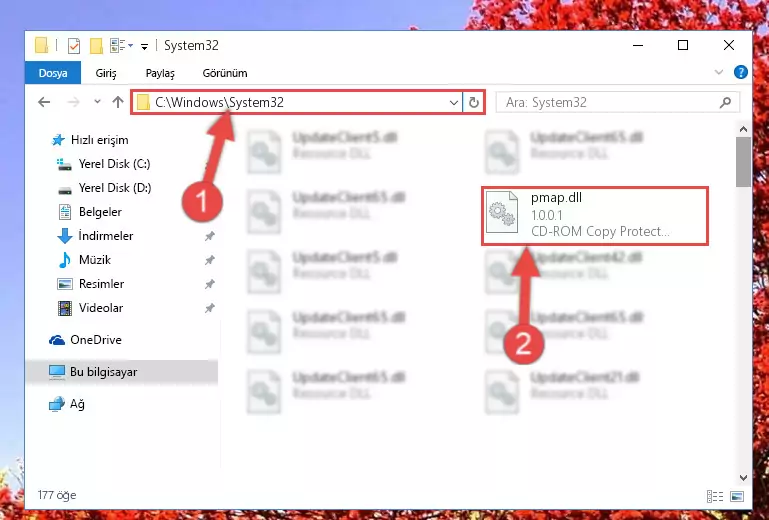The width and height of the screenshot is (769, 520).
Task: Click the file list vertical scrollbar thumb
Action: click(743, 162)
